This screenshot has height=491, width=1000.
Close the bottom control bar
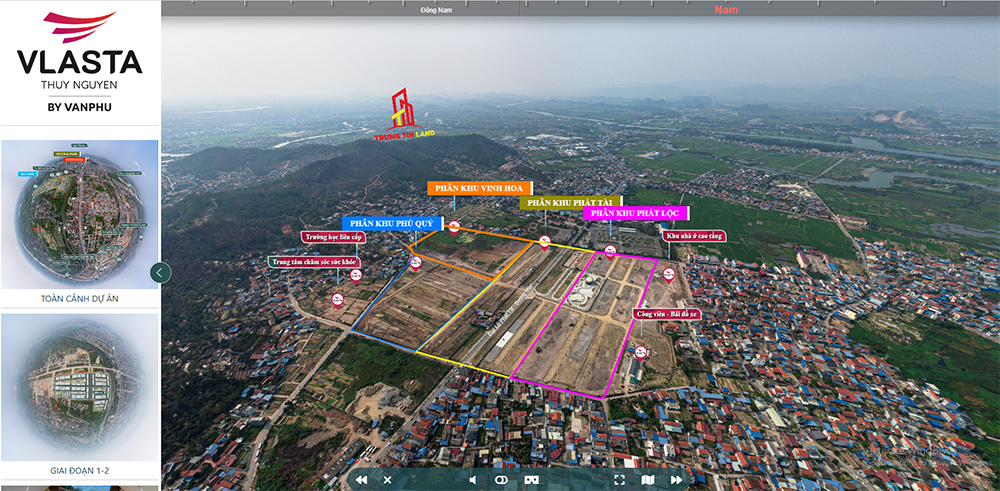(x=388, y=480)
